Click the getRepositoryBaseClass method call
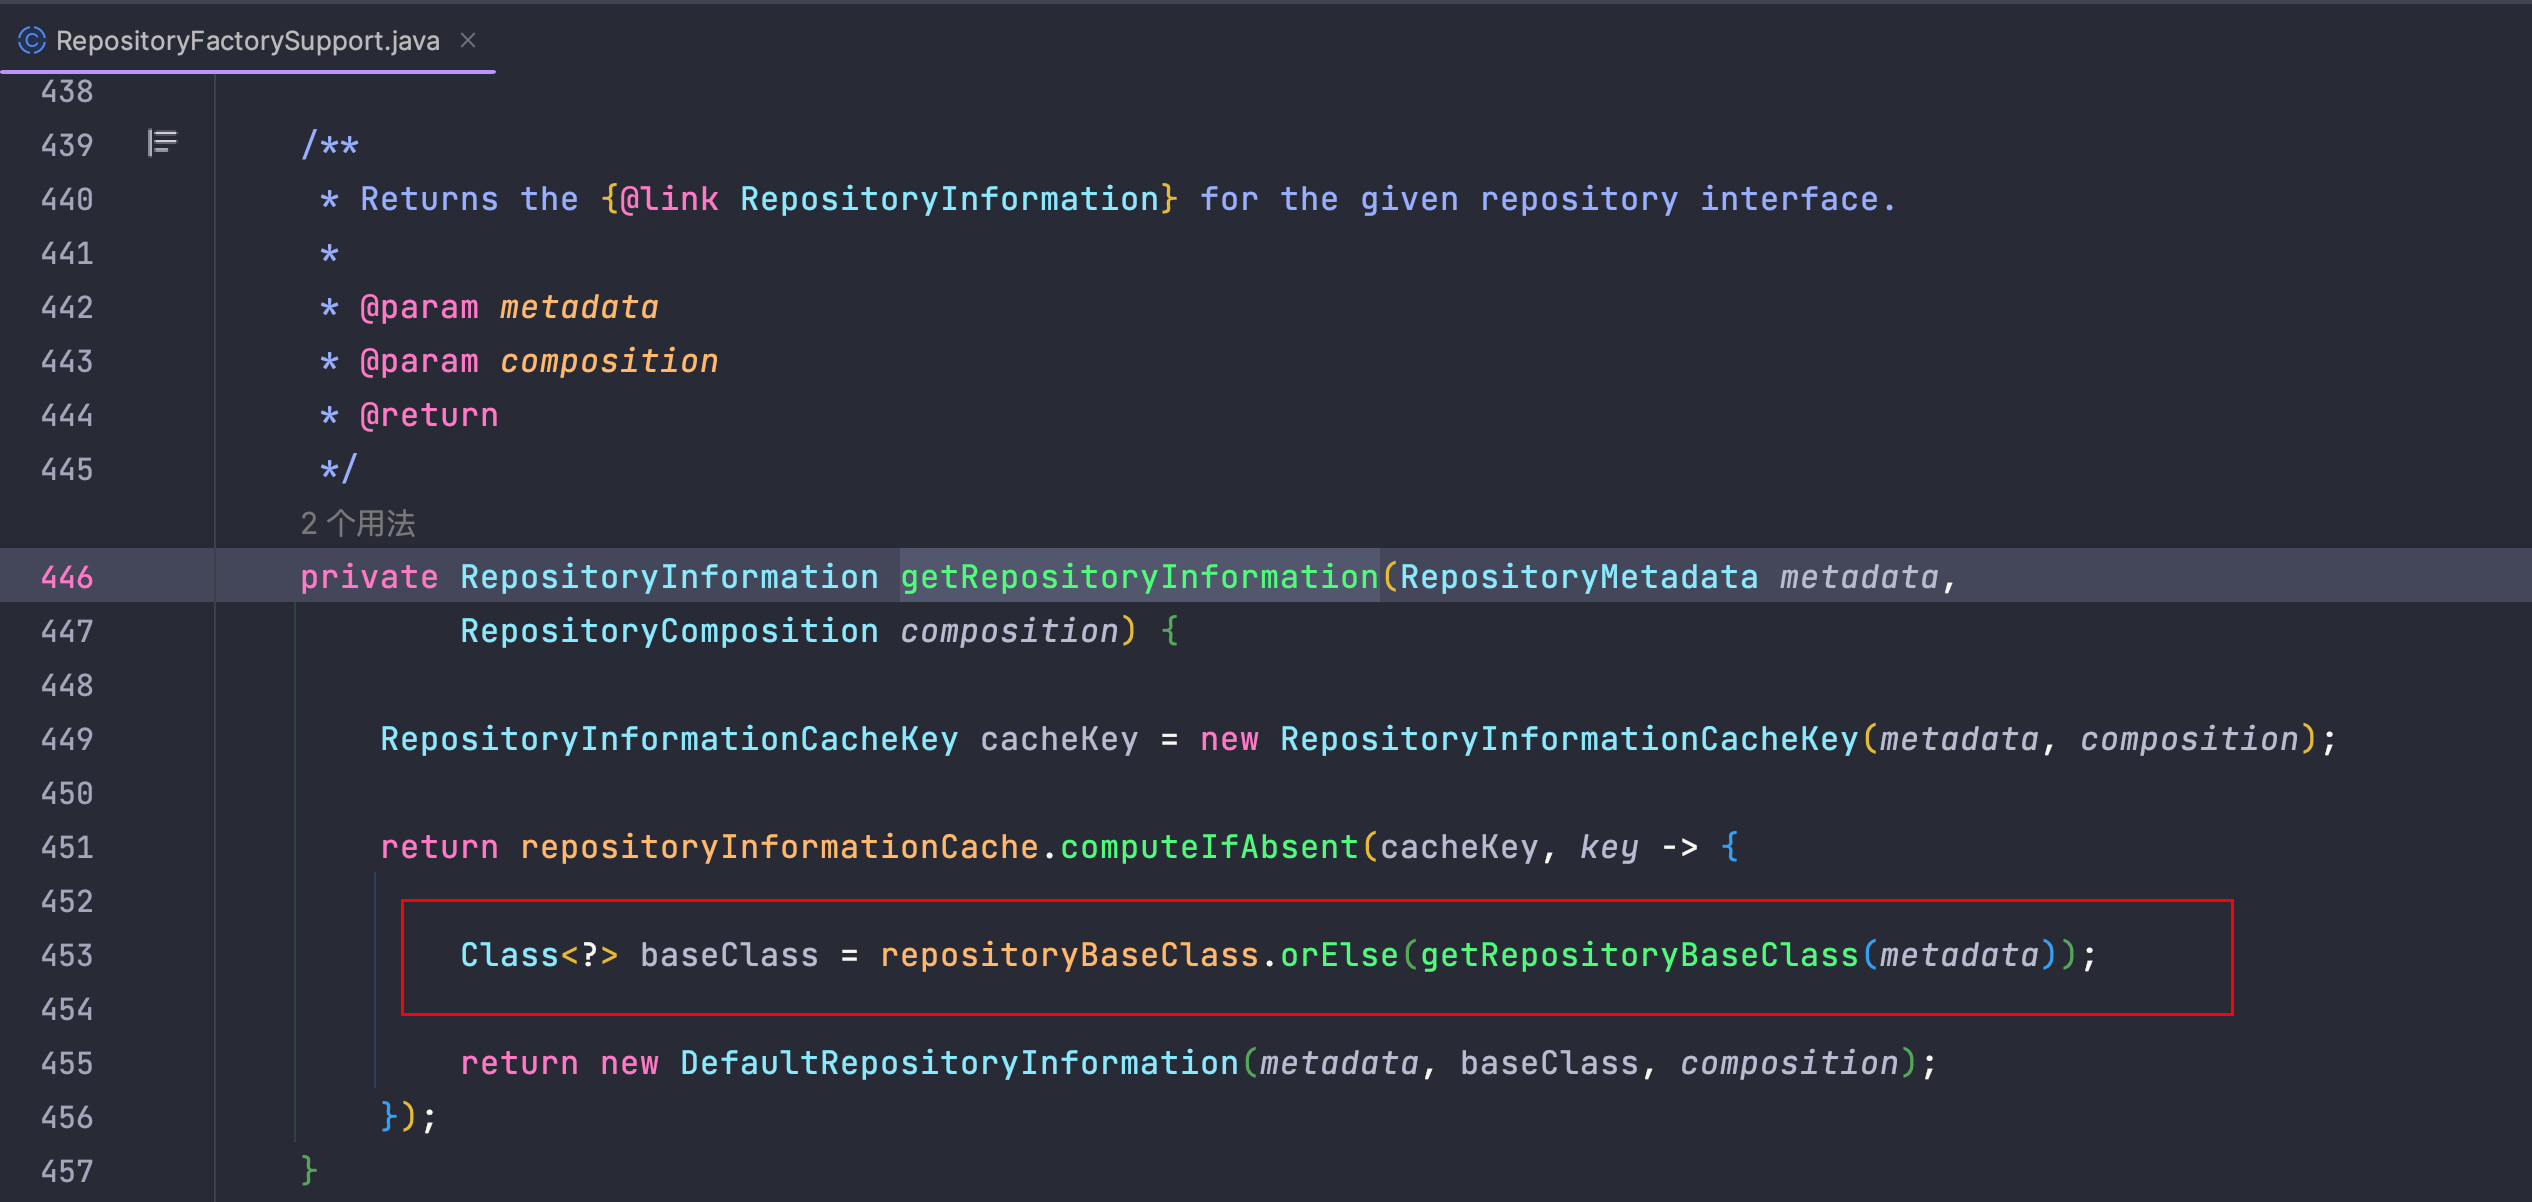The height and width of the screenshot is (1202, 2532). (1639, 955)
